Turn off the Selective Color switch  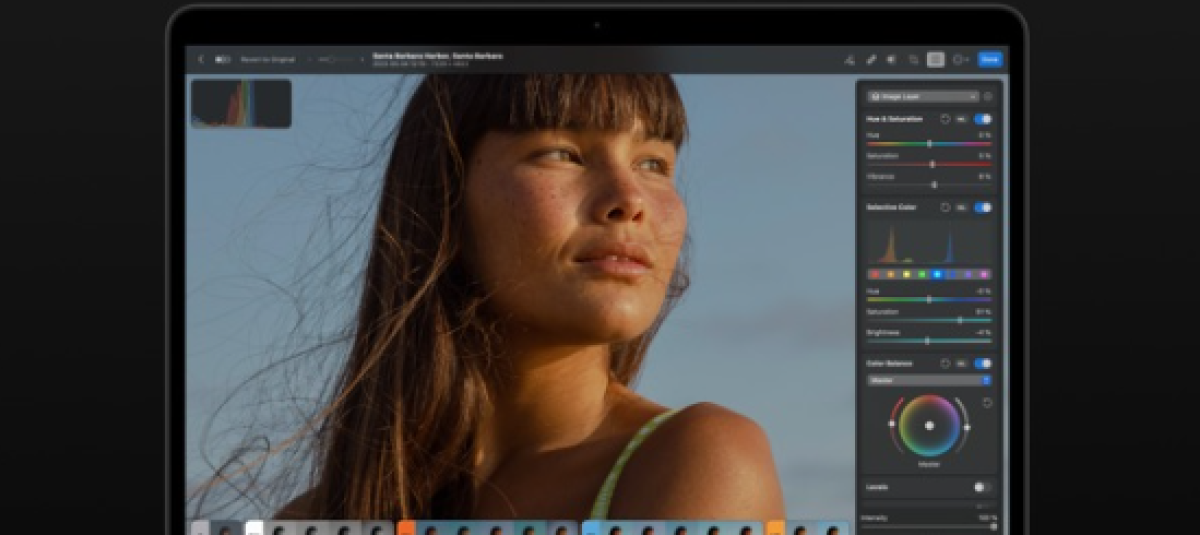point(982,208)
